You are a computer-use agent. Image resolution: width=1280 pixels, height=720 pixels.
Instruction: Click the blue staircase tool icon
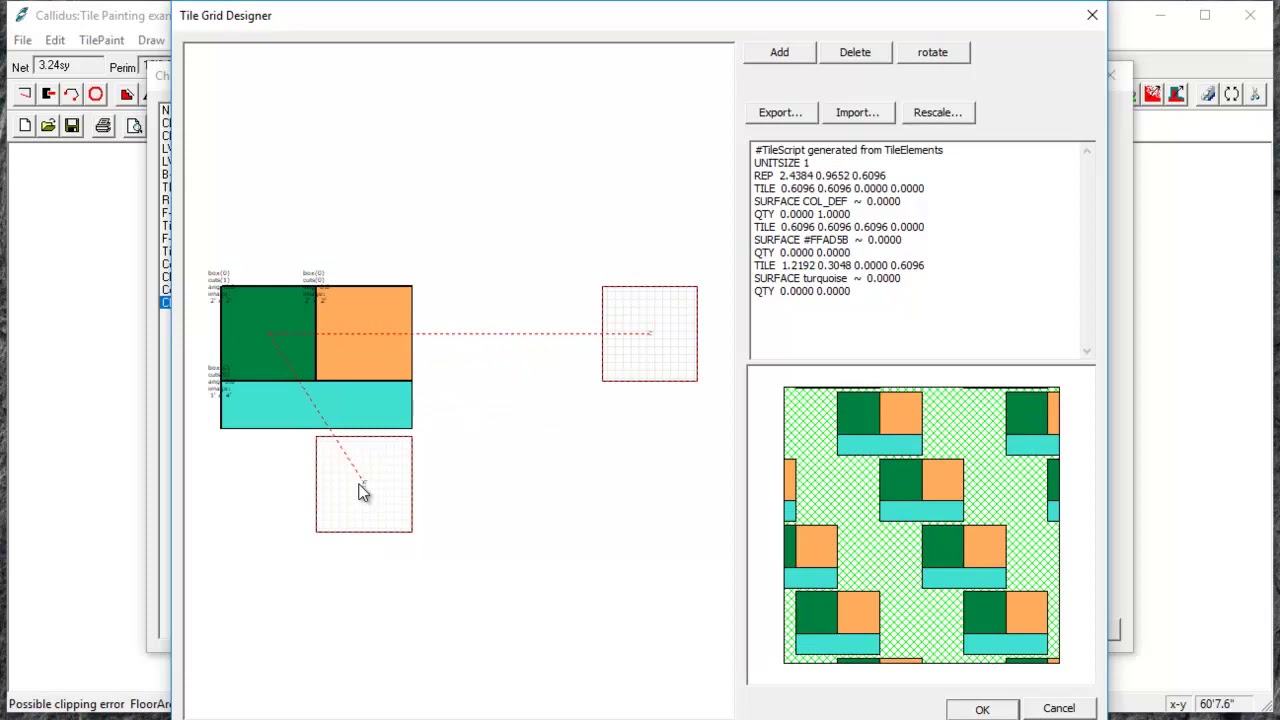[x=1208, y=94]
